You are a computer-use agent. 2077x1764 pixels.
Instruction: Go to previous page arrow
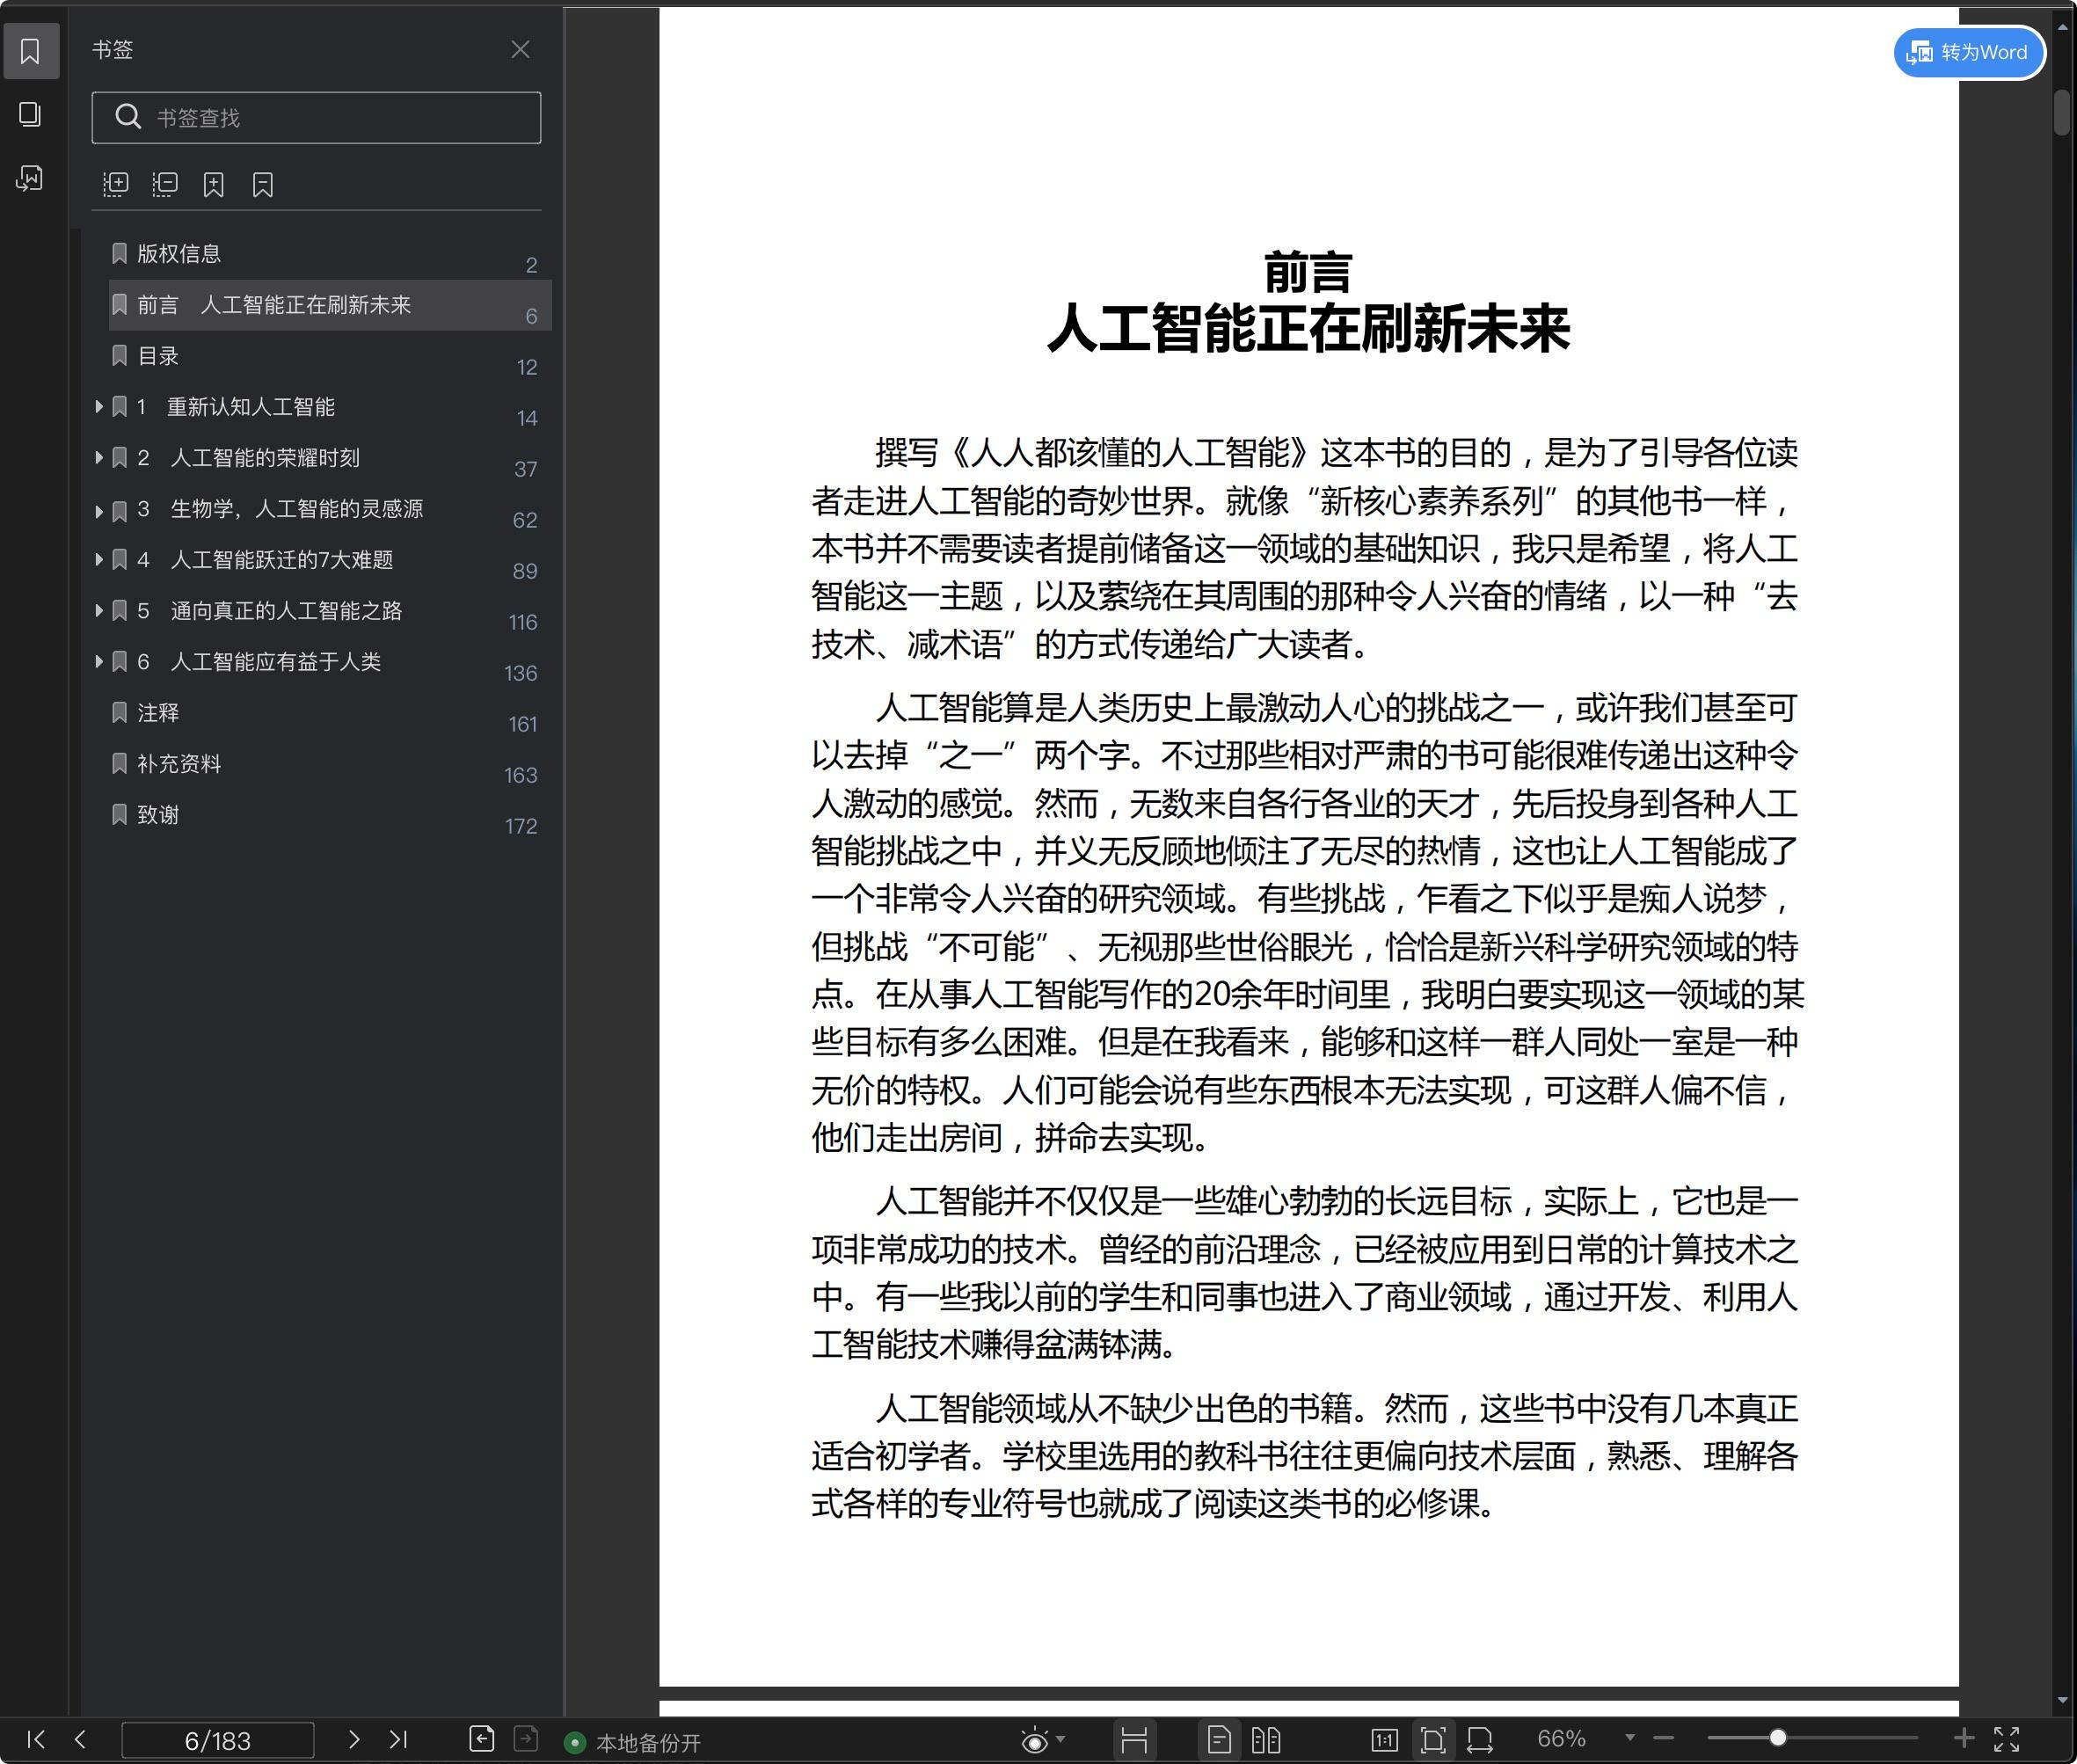point(80,1739)
